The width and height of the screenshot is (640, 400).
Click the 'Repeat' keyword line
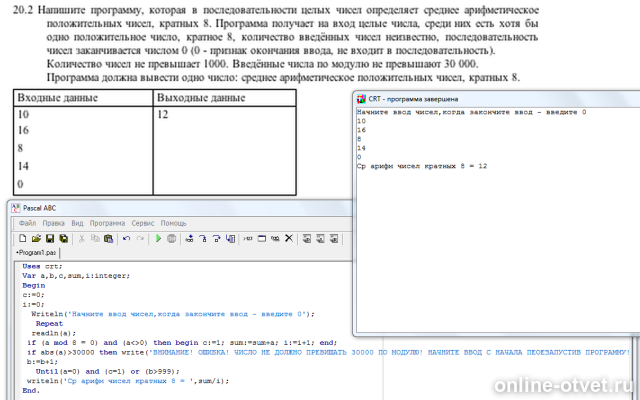[x=49, y=324]
